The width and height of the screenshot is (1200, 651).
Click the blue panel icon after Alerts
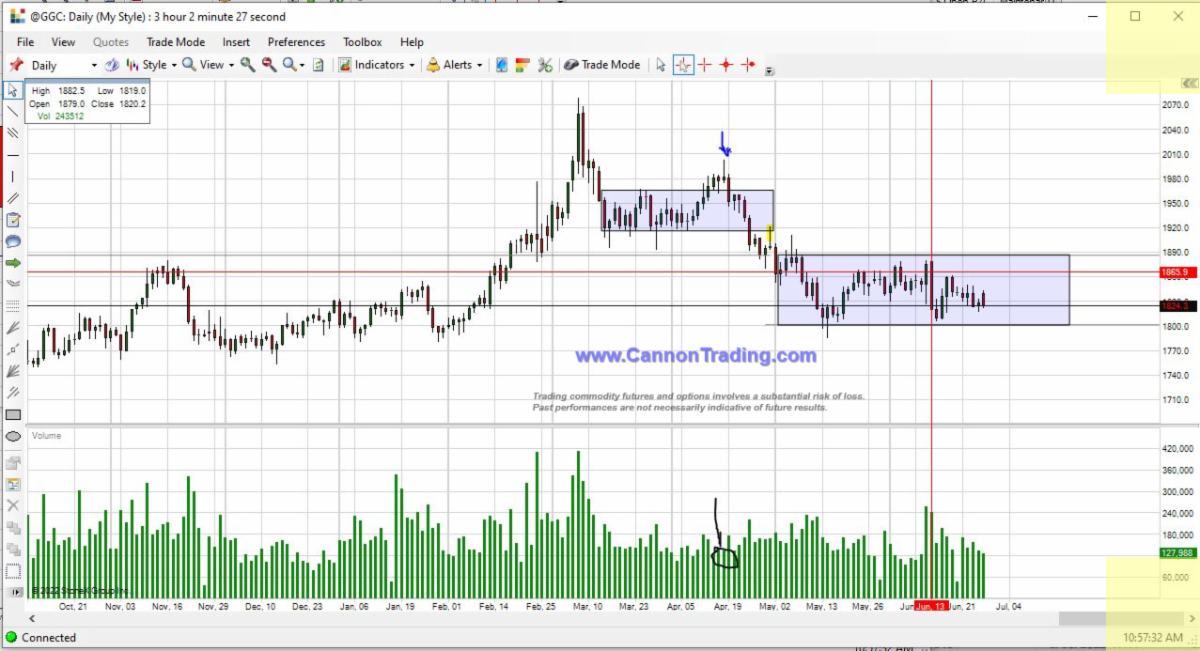pyautogui.click(x=502, y=65)
